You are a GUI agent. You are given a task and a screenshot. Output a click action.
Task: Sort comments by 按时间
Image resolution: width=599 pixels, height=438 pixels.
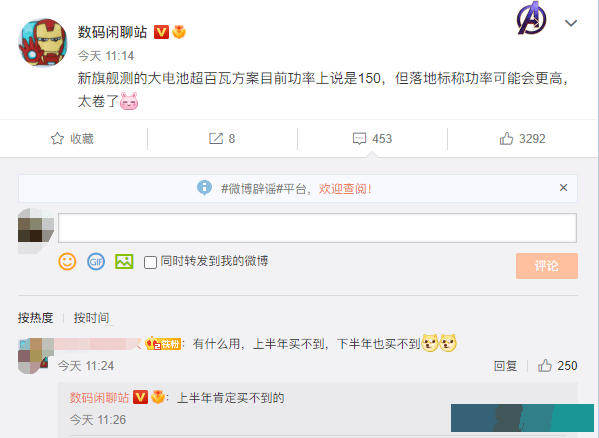(92, 318)
